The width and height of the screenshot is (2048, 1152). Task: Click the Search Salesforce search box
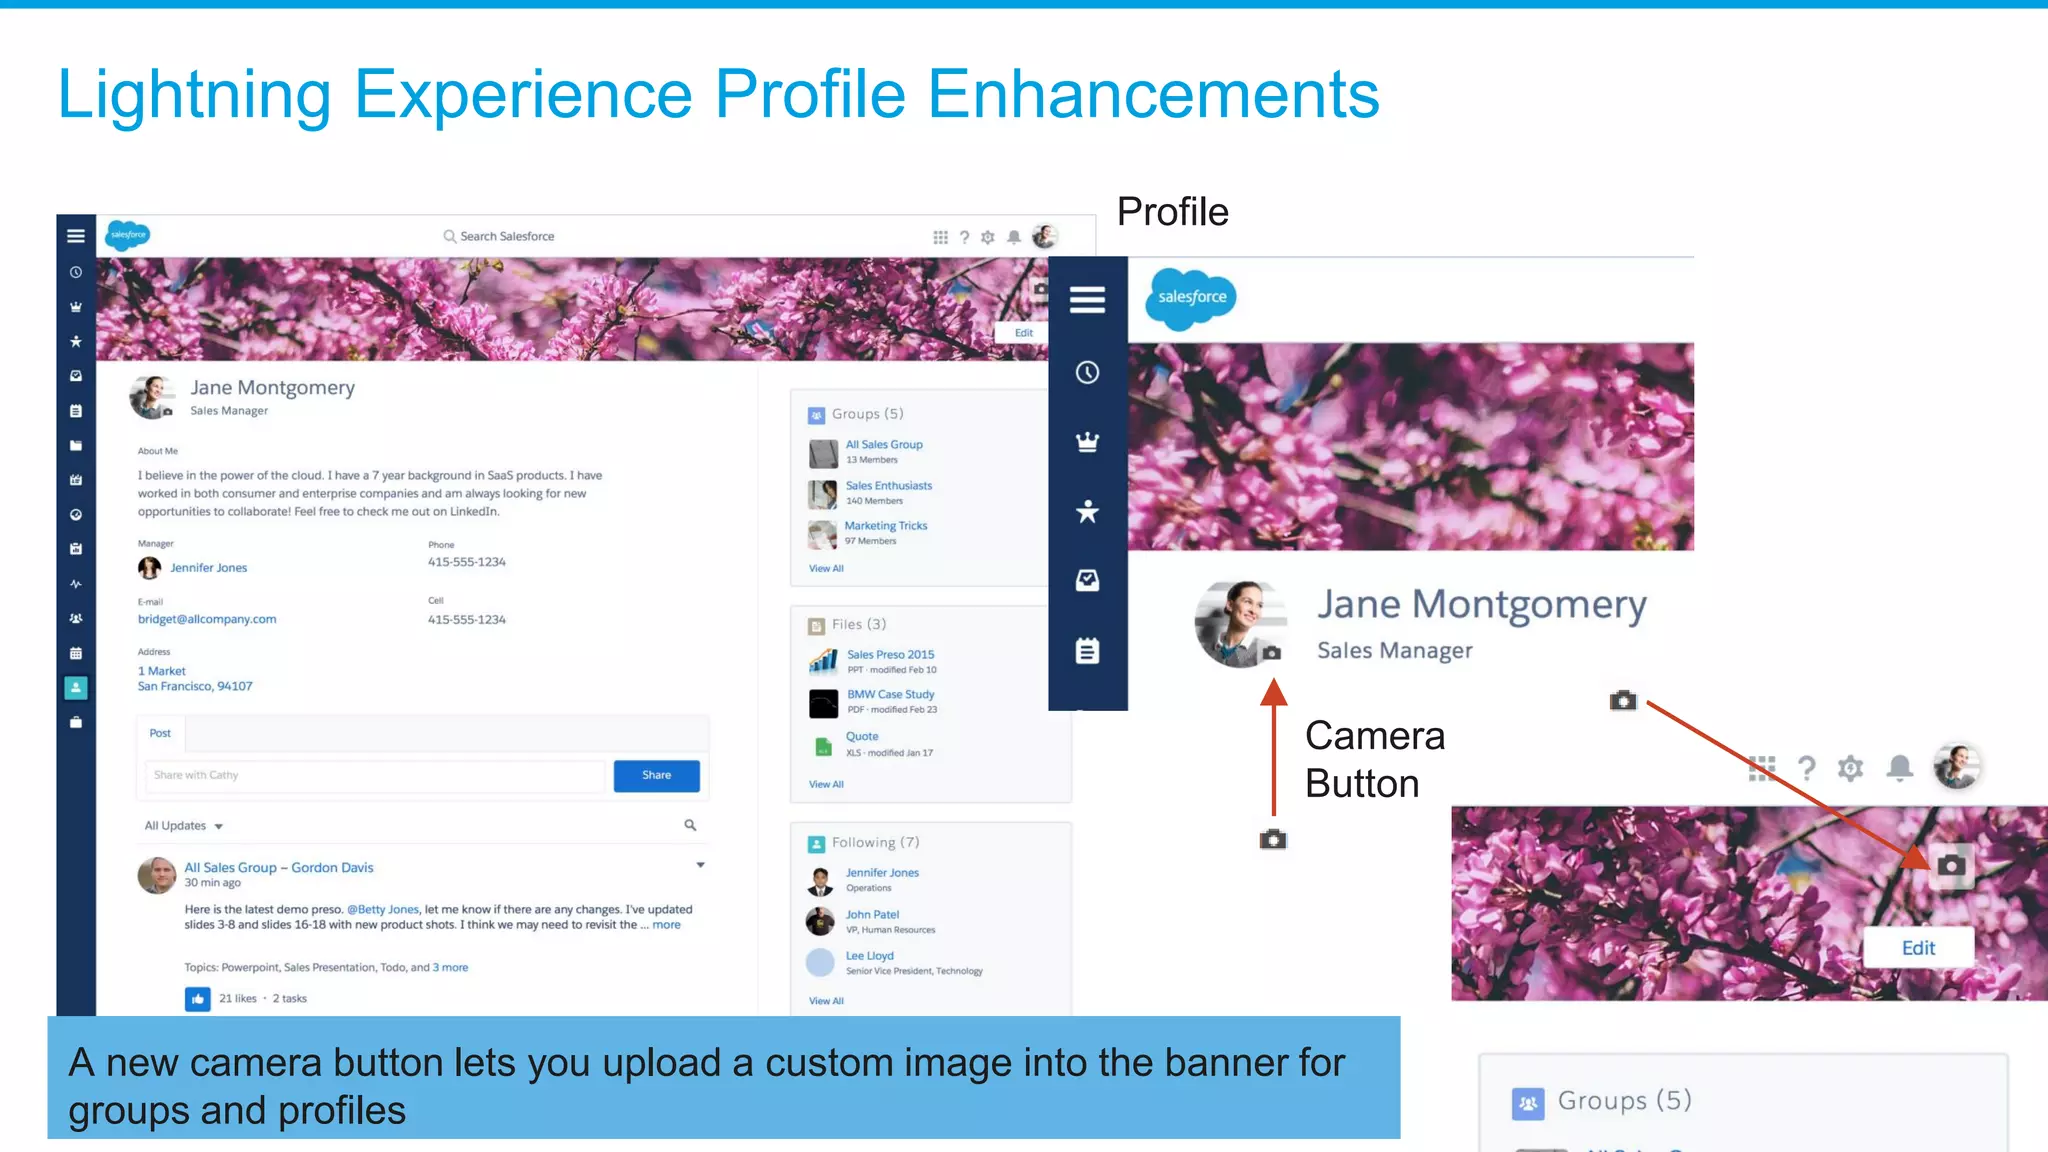click(506, 237)
